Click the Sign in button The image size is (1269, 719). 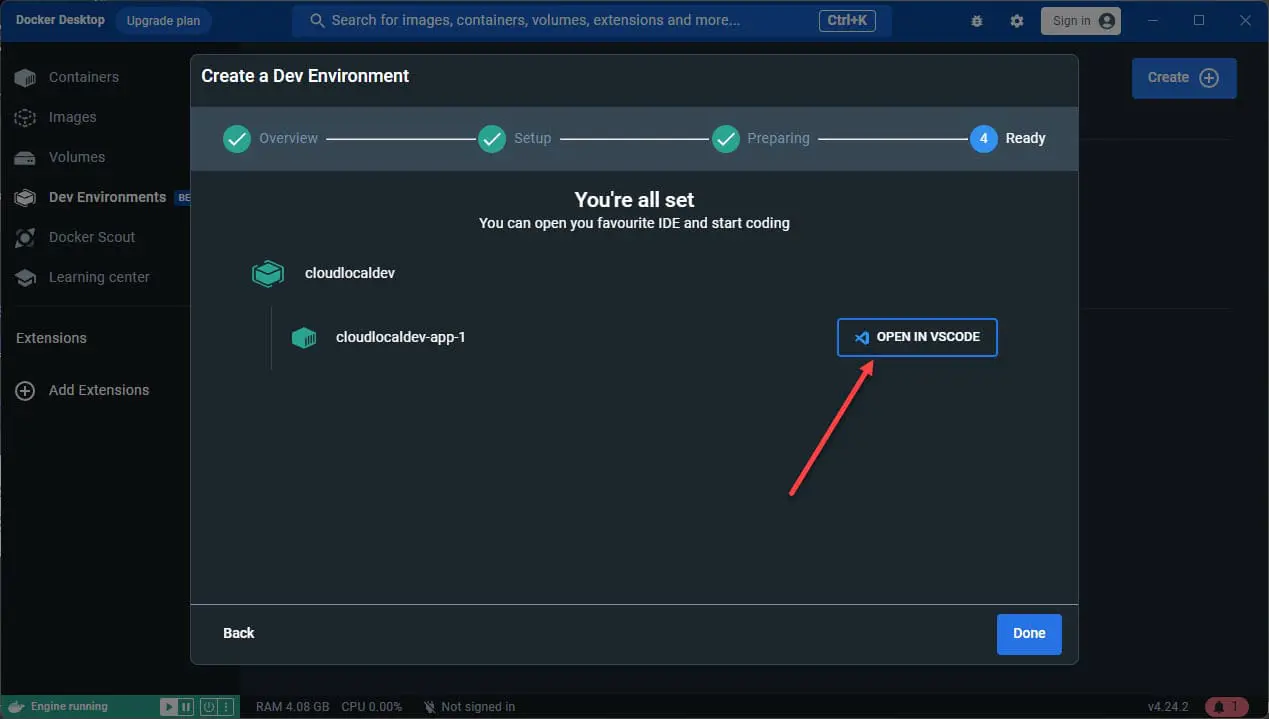pos(1081,20)
